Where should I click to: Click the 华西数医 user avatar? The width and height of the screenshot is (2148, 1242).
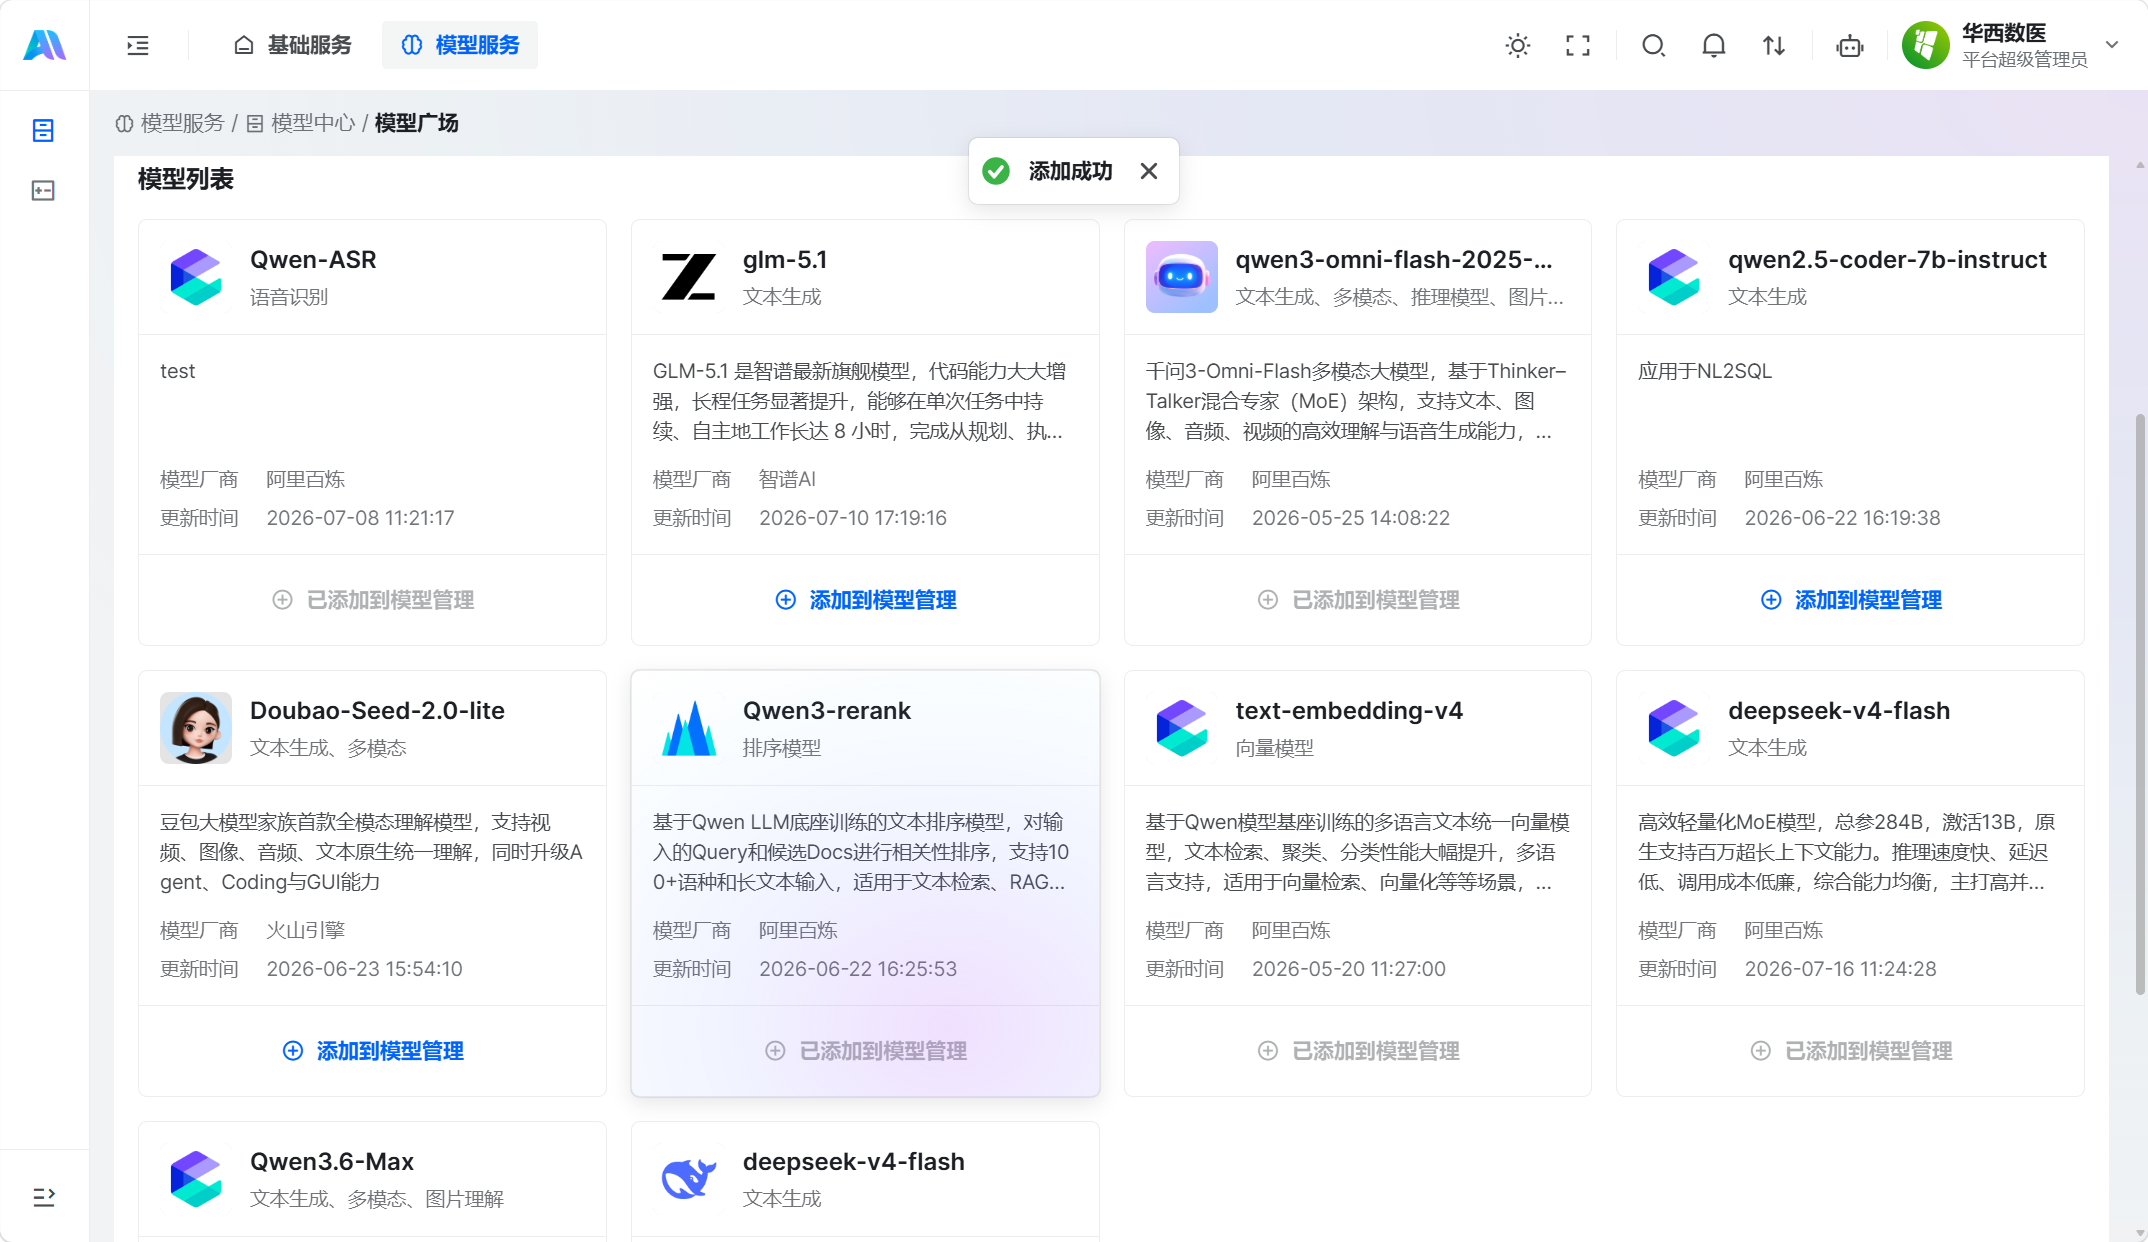point(1926,45)
